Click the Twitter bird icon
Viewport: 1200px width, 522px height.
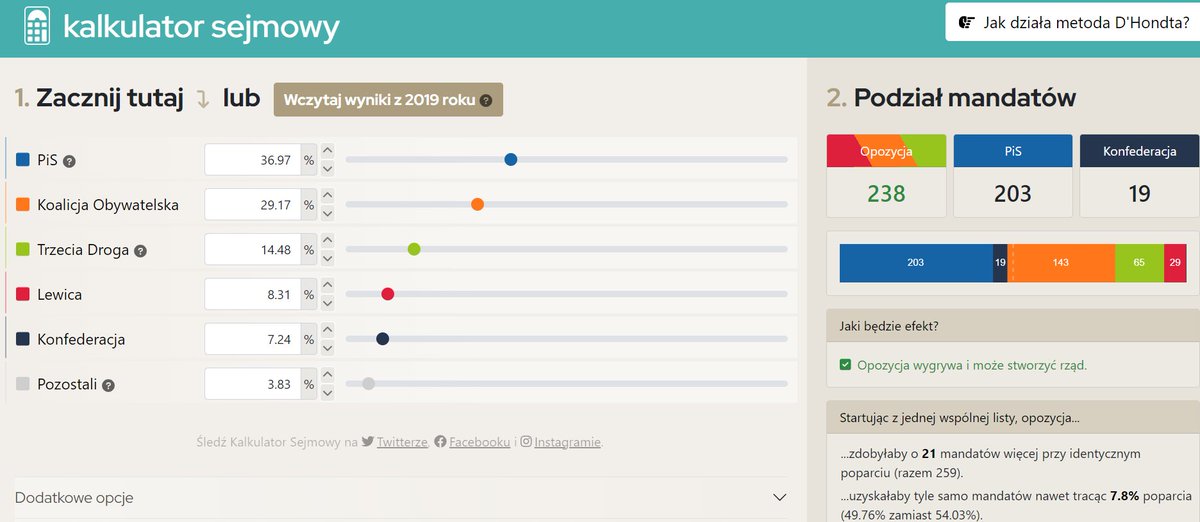[x=368, y=441]
